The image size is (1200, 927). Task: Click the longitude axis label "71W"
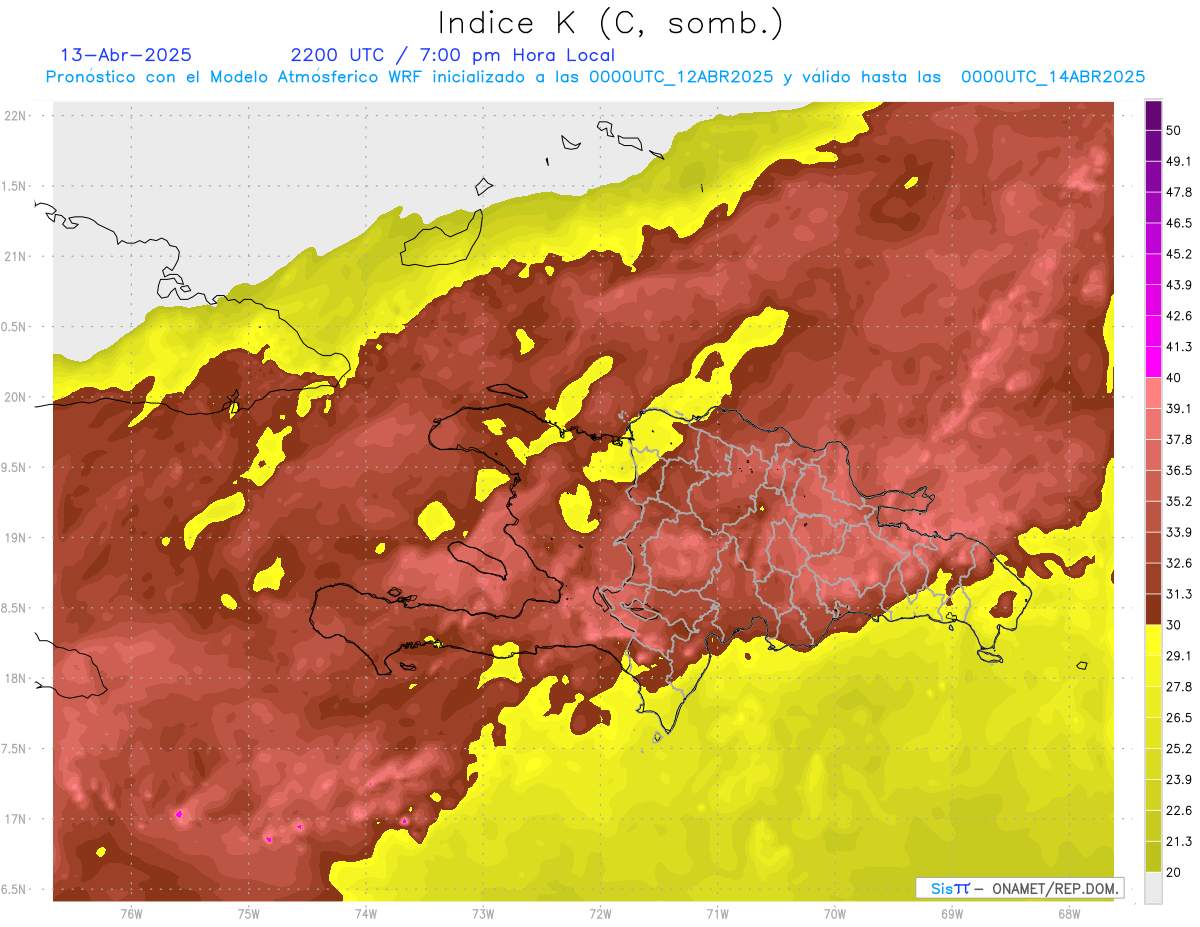point(717,913)
